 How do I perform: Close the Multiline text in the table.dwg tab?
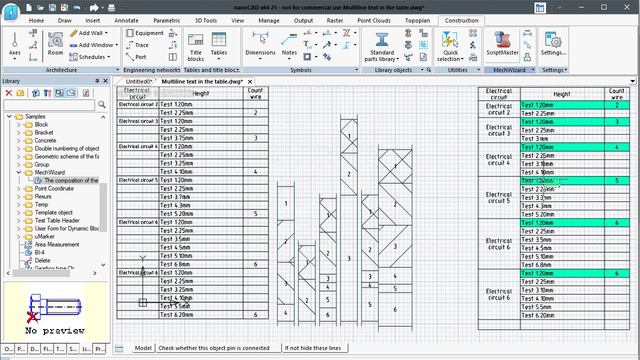point(250,81)
